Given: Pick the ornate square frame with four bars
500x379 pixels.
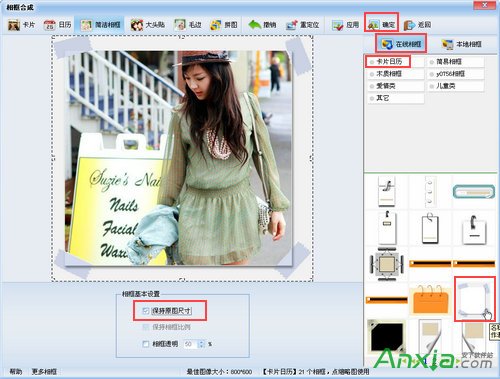Looking at the screenshot, I should [x=387, y=264].
